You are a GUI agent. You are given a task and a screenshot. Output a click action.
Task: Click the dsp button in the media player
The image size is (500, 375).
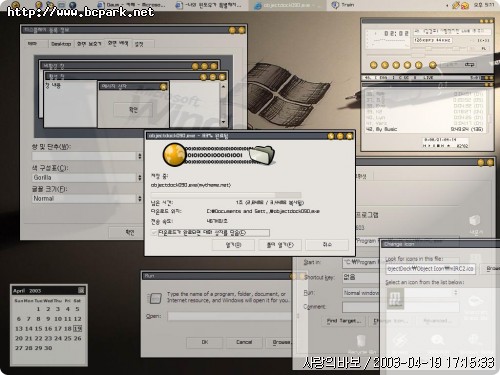[x=469, y=64]
